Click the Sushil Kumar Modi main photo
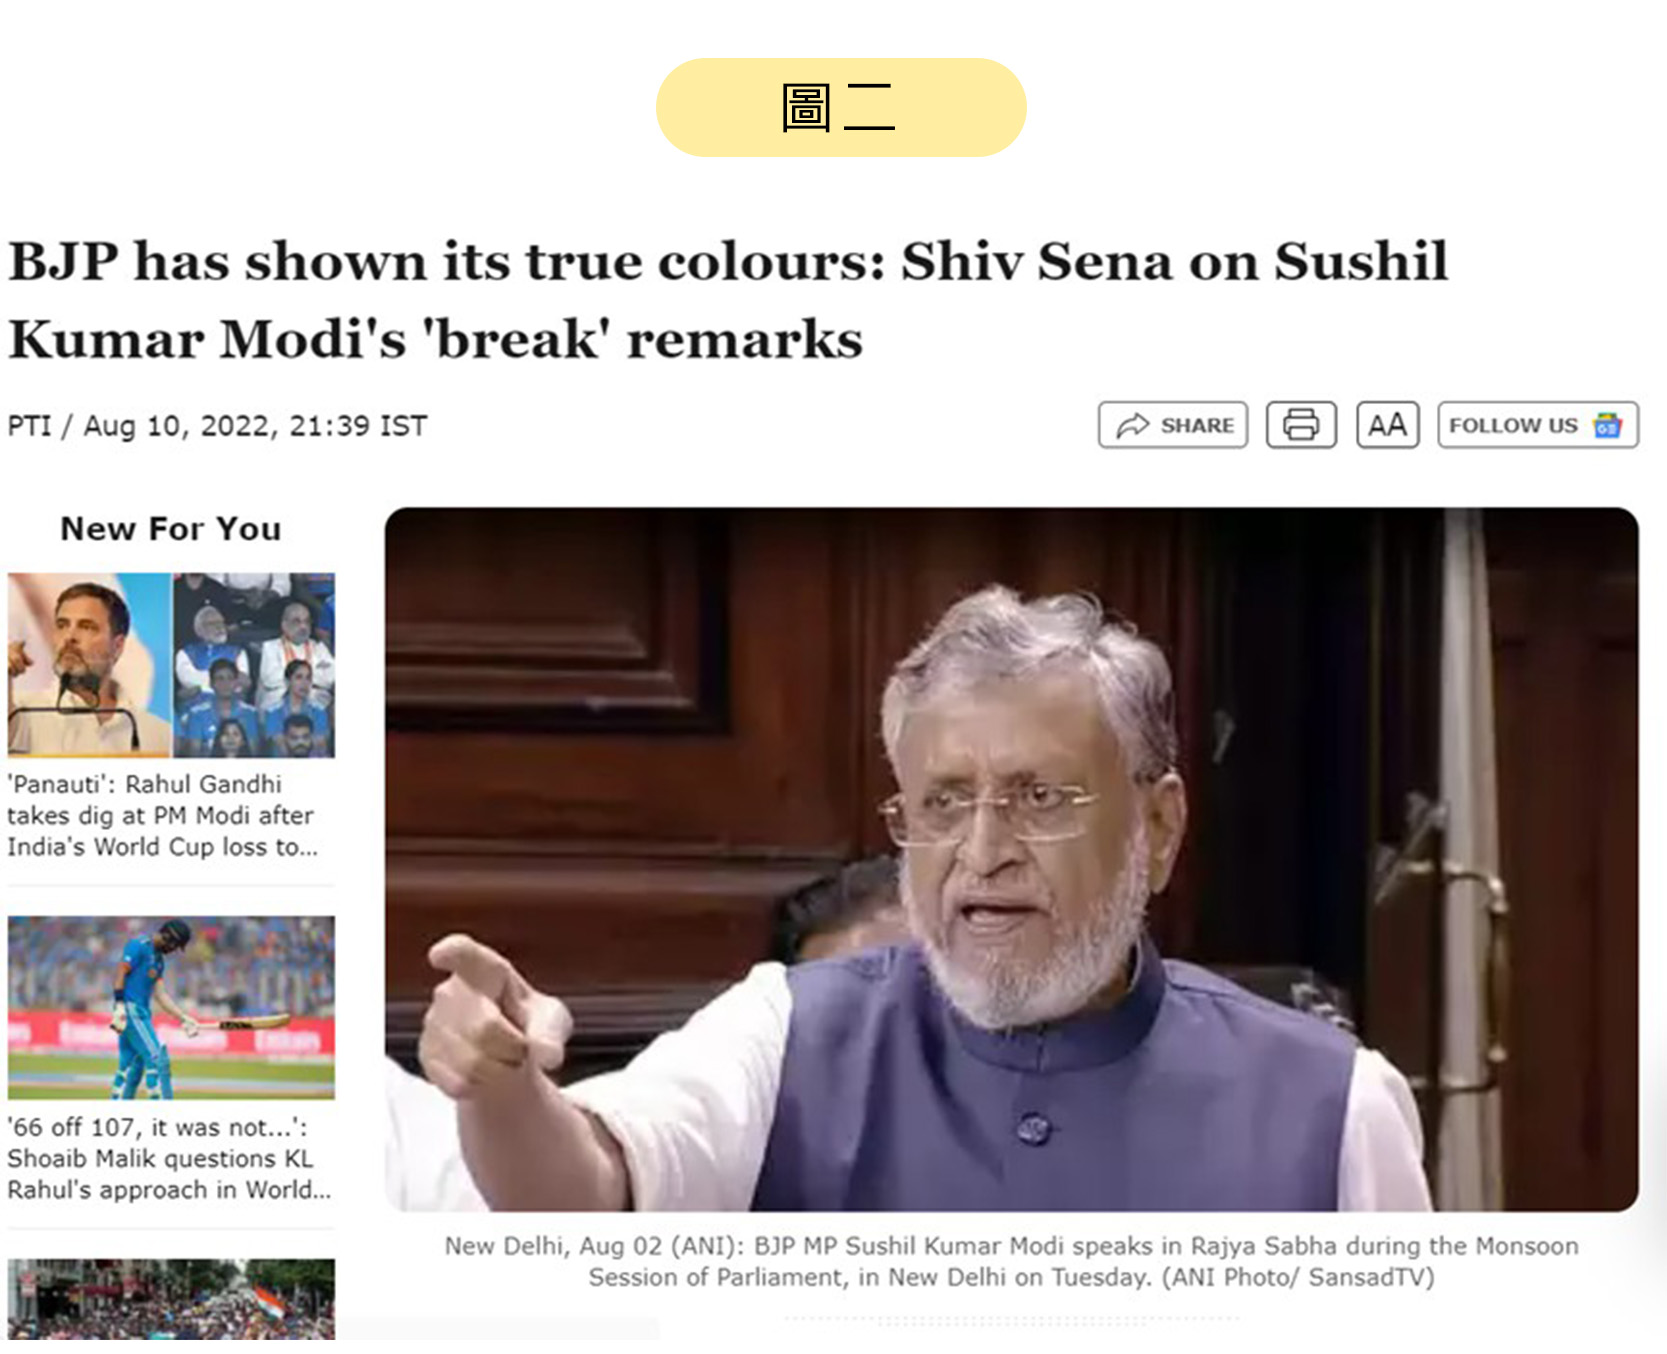This screenshot has height=1354, width=1667. coord(1011,859)
